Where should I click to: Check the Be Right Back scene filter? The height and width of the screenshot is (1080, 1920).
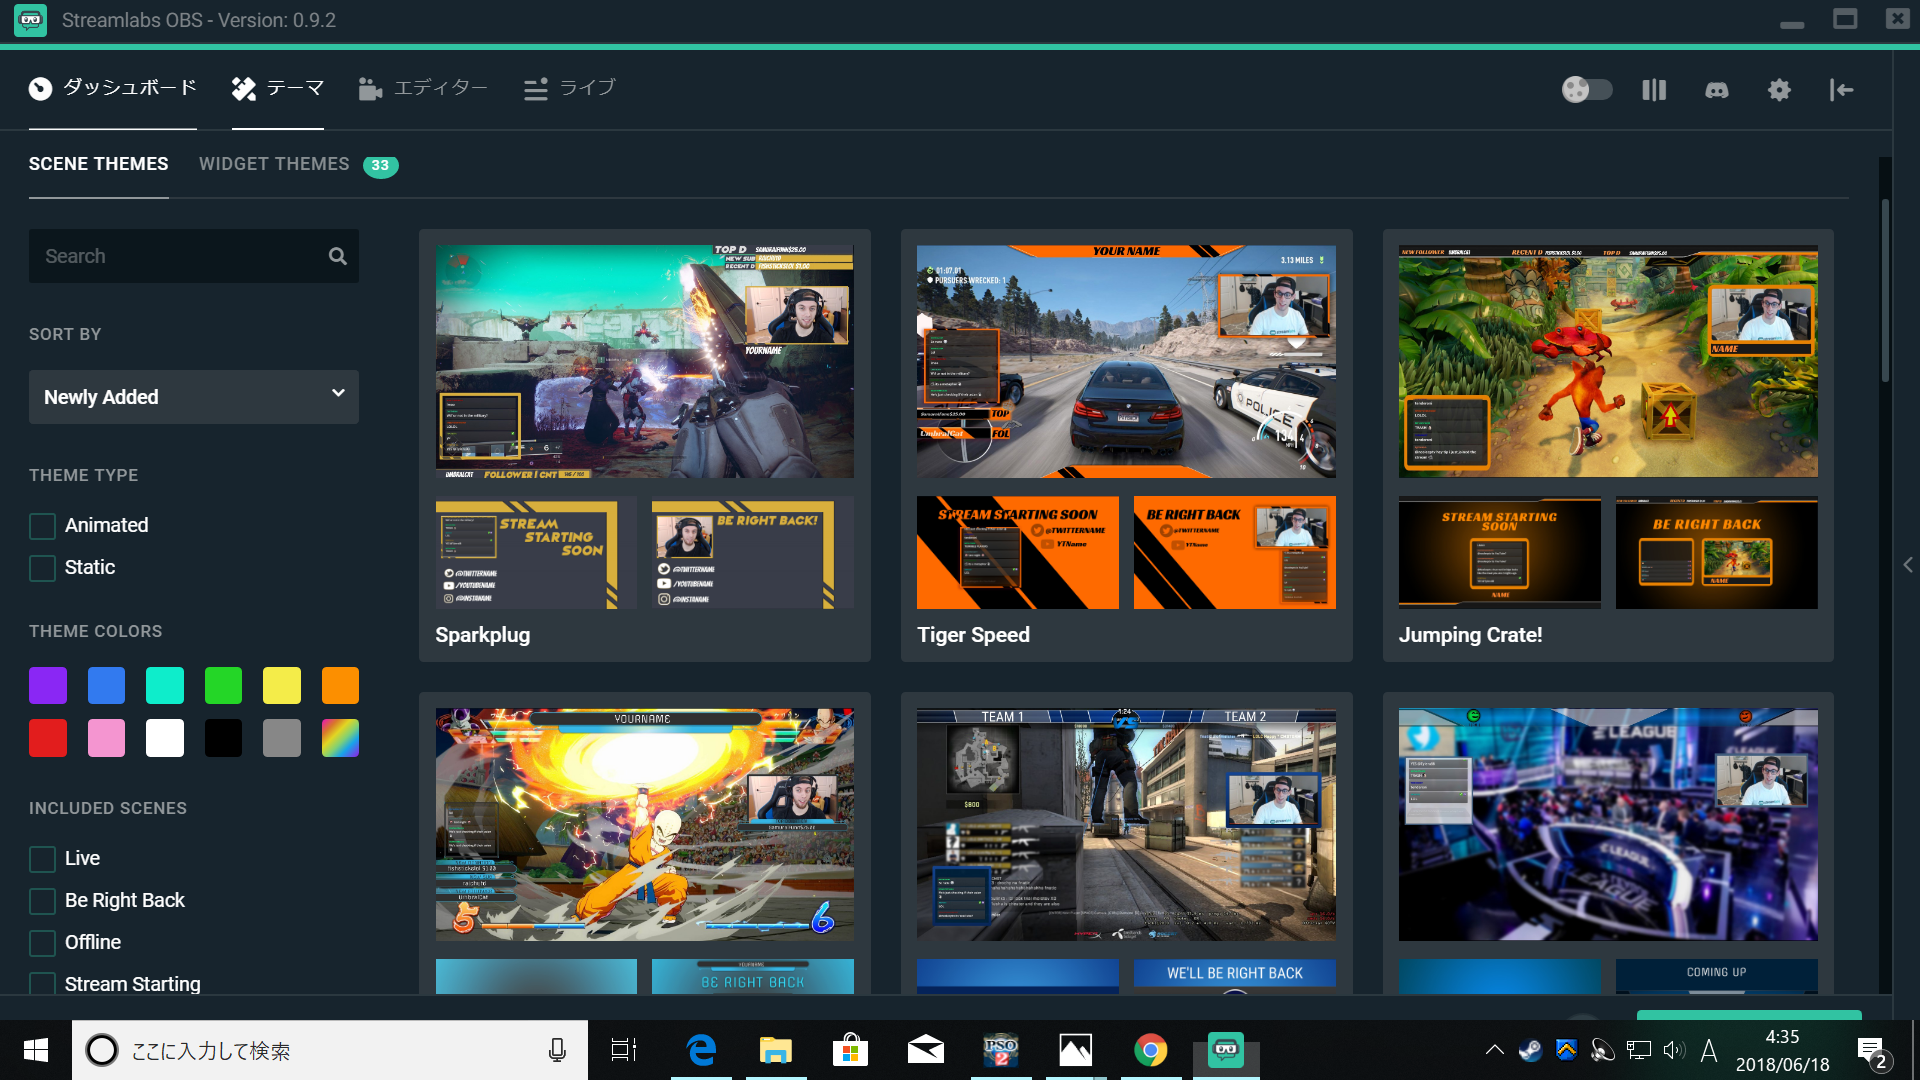pos(42,901)
